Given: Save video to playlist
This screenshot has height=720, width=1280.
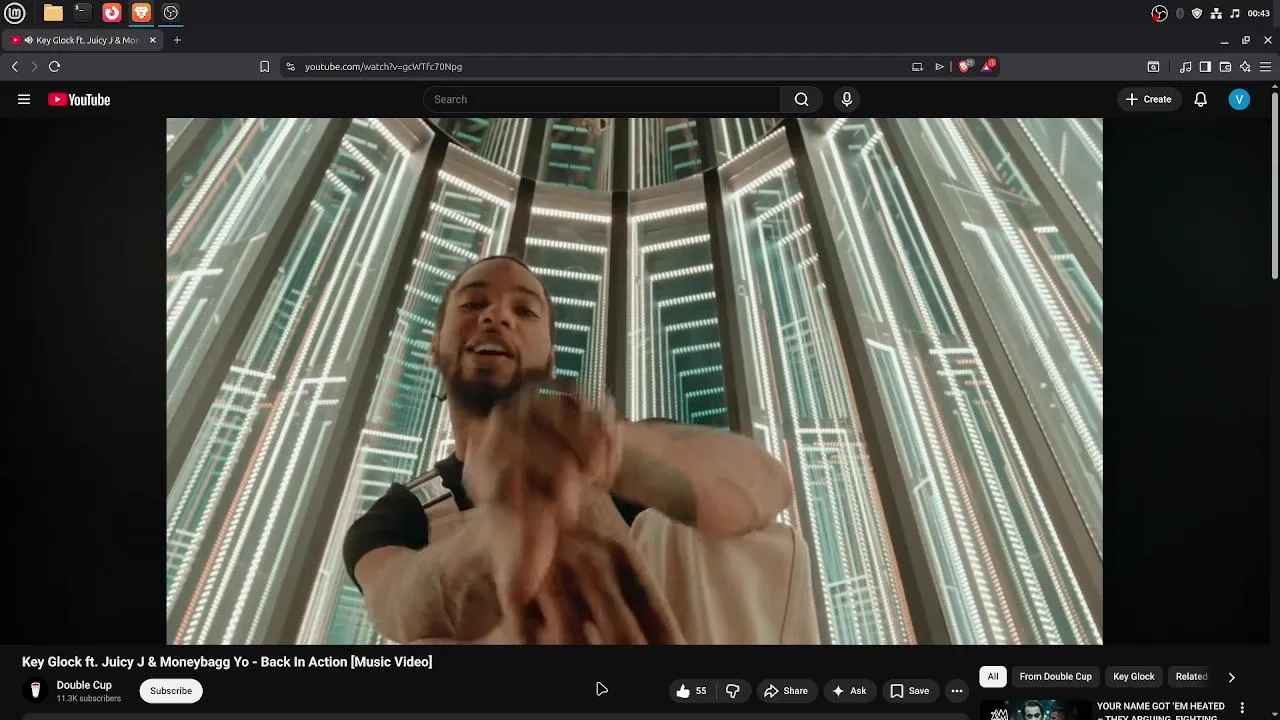Looking at the screenshot, I should pos(910,690).
